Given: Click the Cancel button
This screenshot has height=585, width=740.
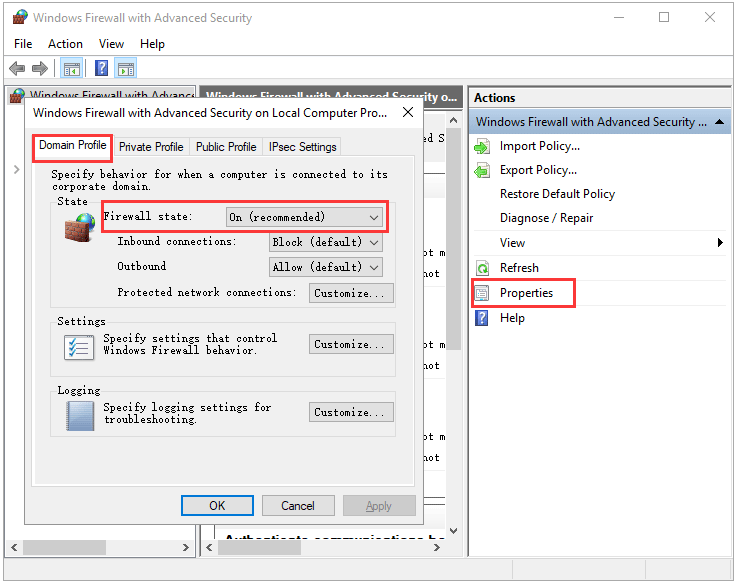Looking at the screenshot, I should tap(298, 506).
